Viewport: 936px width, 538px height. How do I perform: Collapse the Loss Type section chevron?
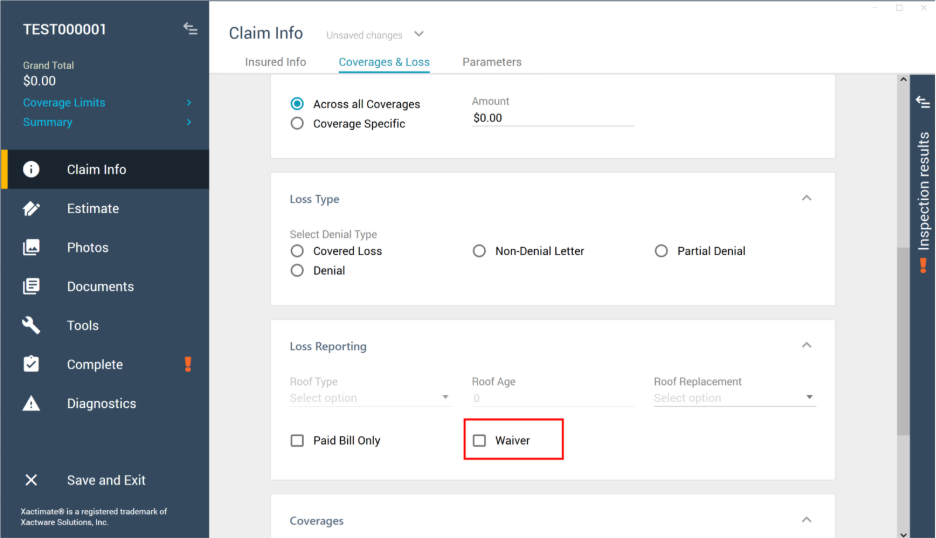(x=807, y=198)
